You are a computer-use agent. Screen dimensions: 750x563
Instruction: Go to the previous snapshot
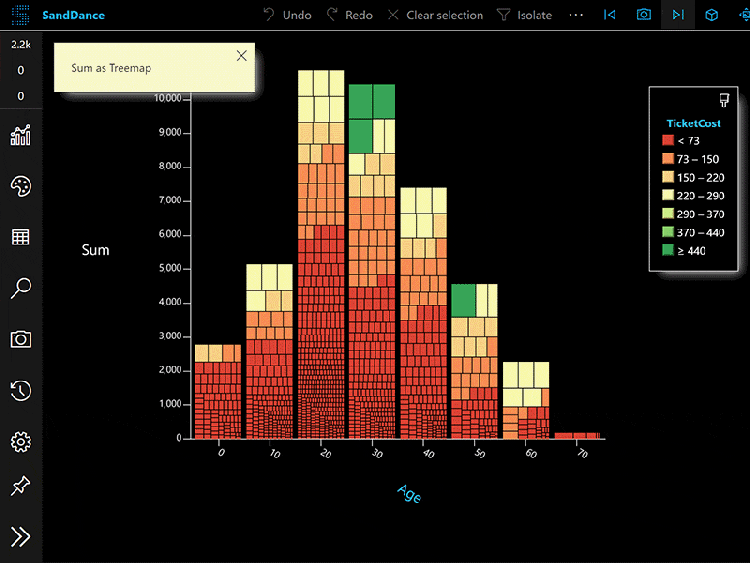609,15
